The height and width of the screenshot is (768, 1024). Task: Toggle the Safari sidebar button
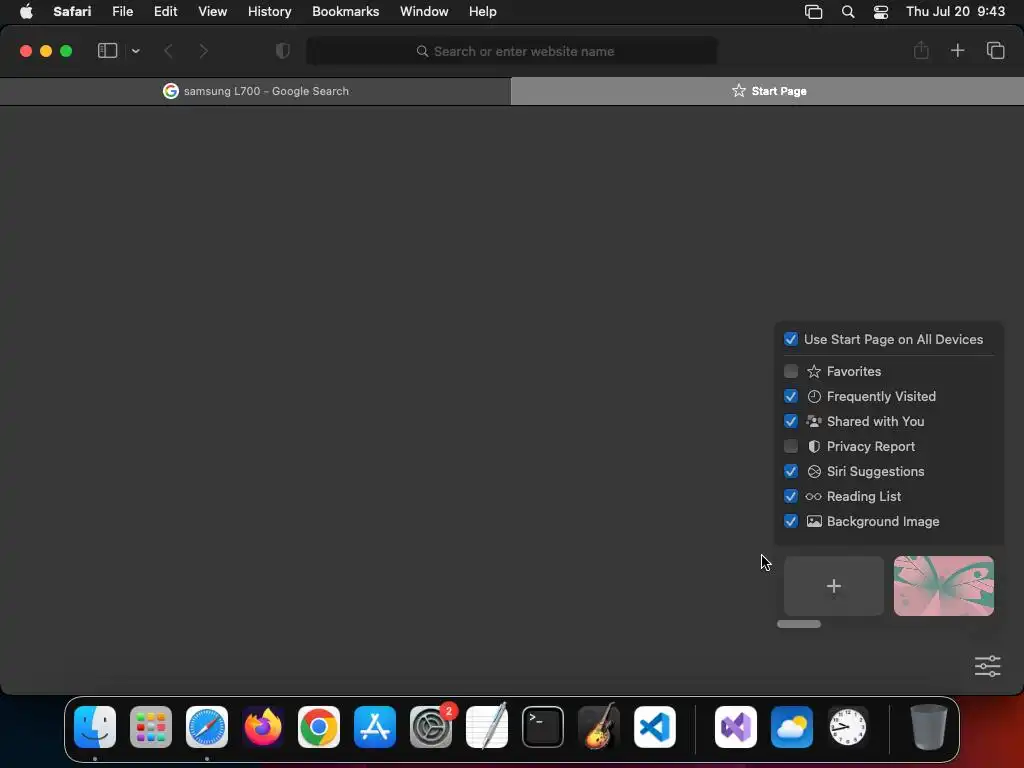(x=107, y=50)
